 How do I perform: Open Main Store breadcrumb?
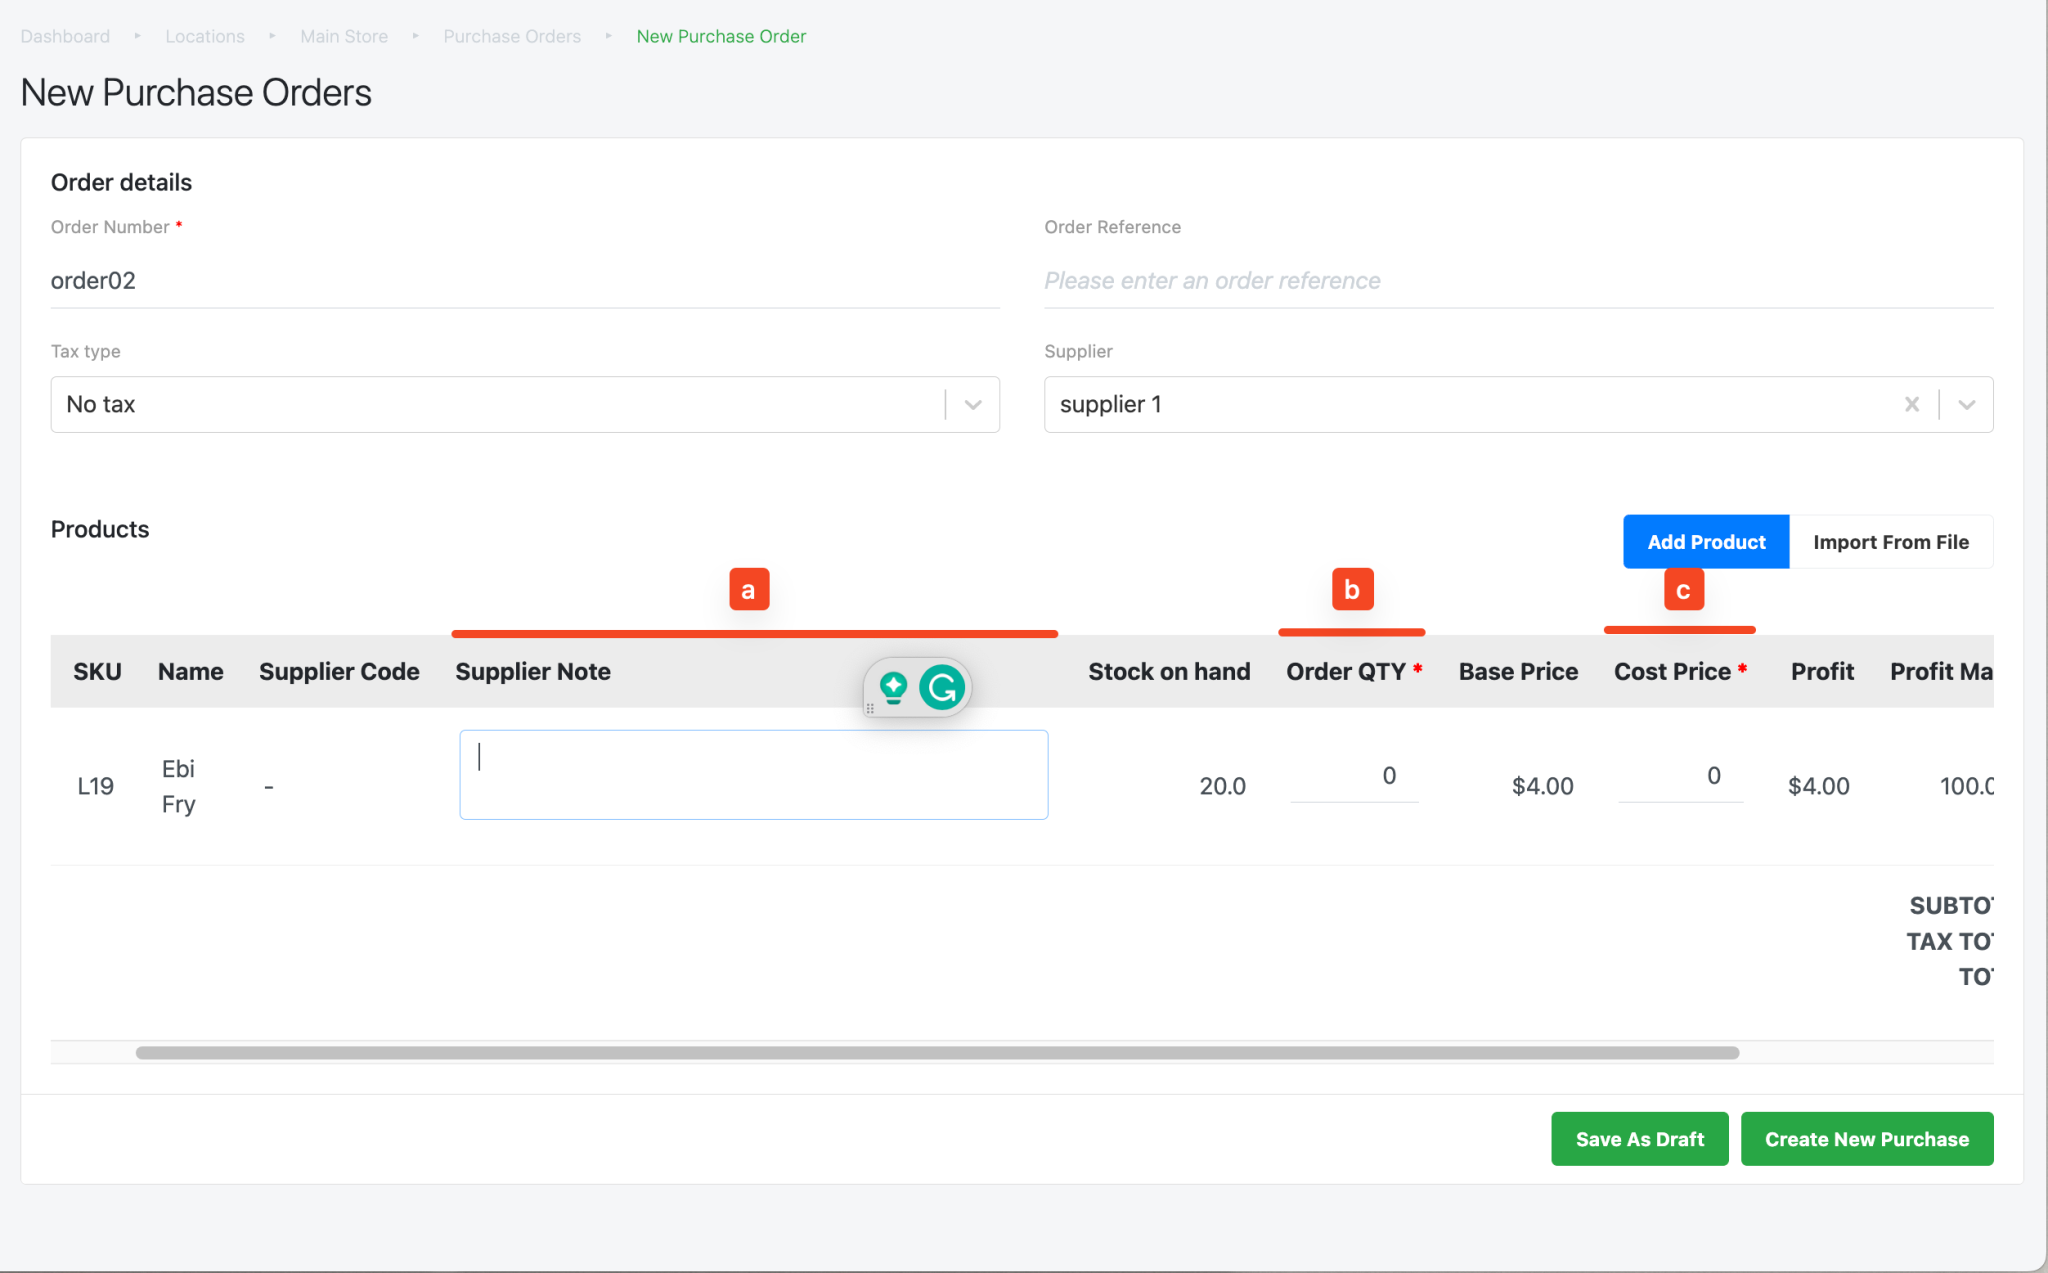(x=344, y=36)
